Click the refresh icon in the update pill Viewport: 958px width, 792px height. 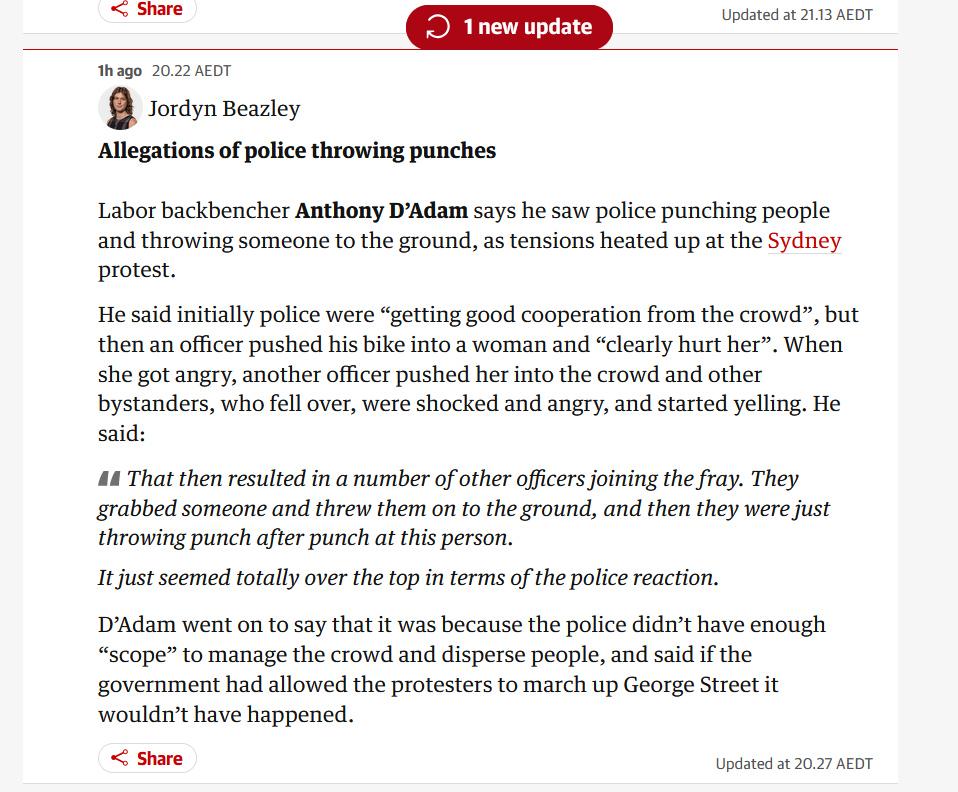tap(437, 27)
